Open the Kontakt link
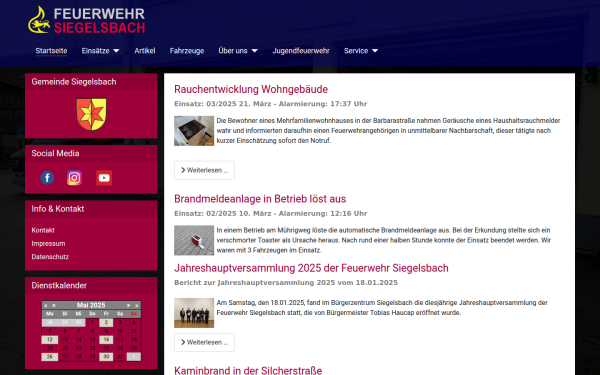This screenshot has height=375, width=600. point(43,230)
